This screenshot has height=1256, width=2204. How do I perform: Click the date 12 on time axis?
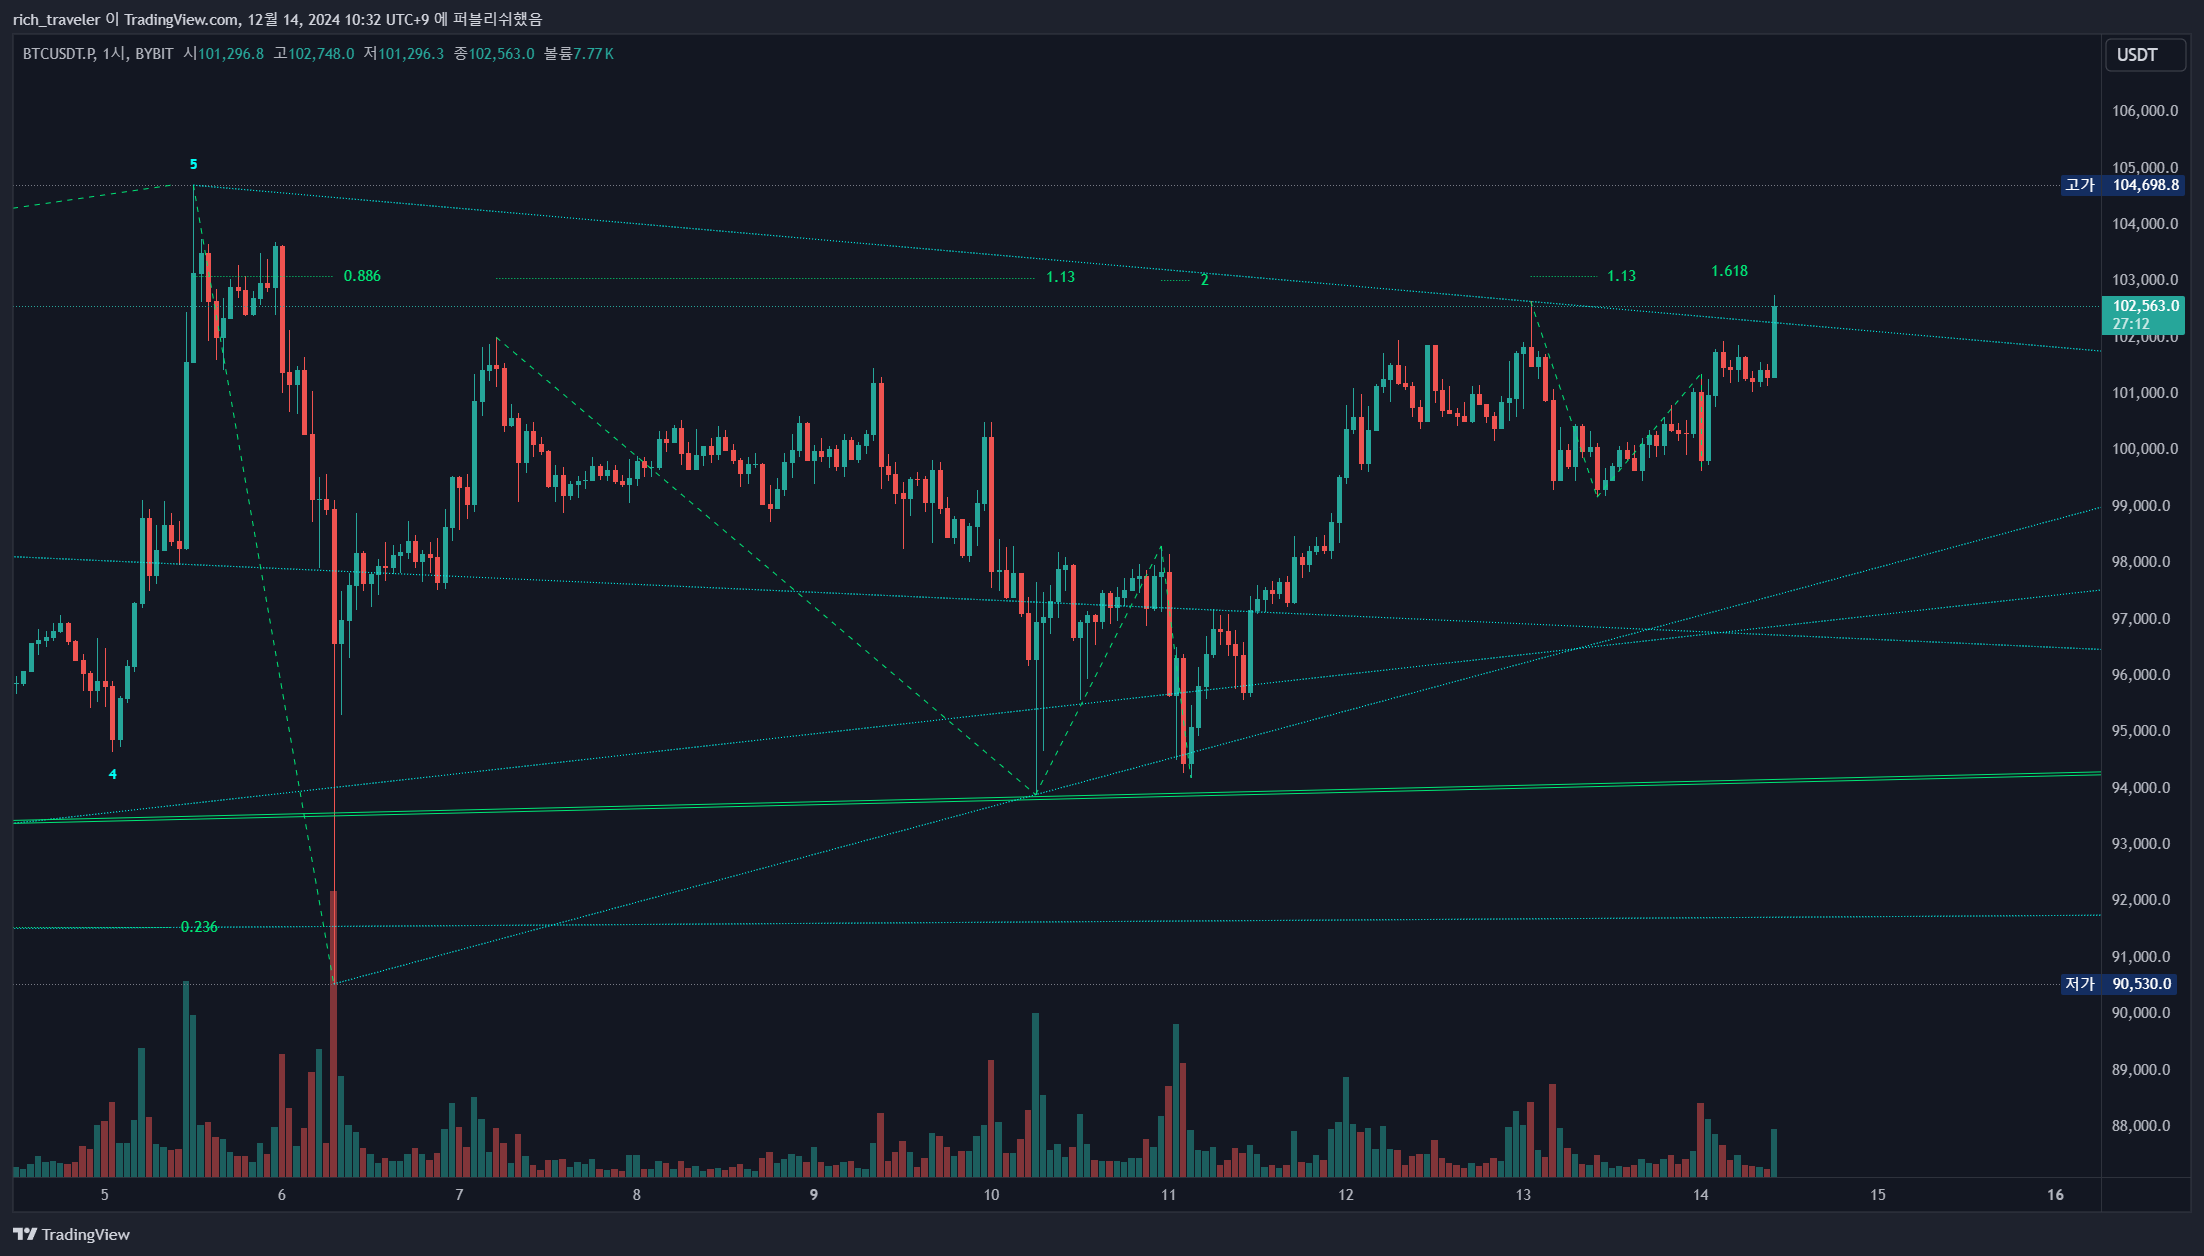(x=1346, y=1194)
